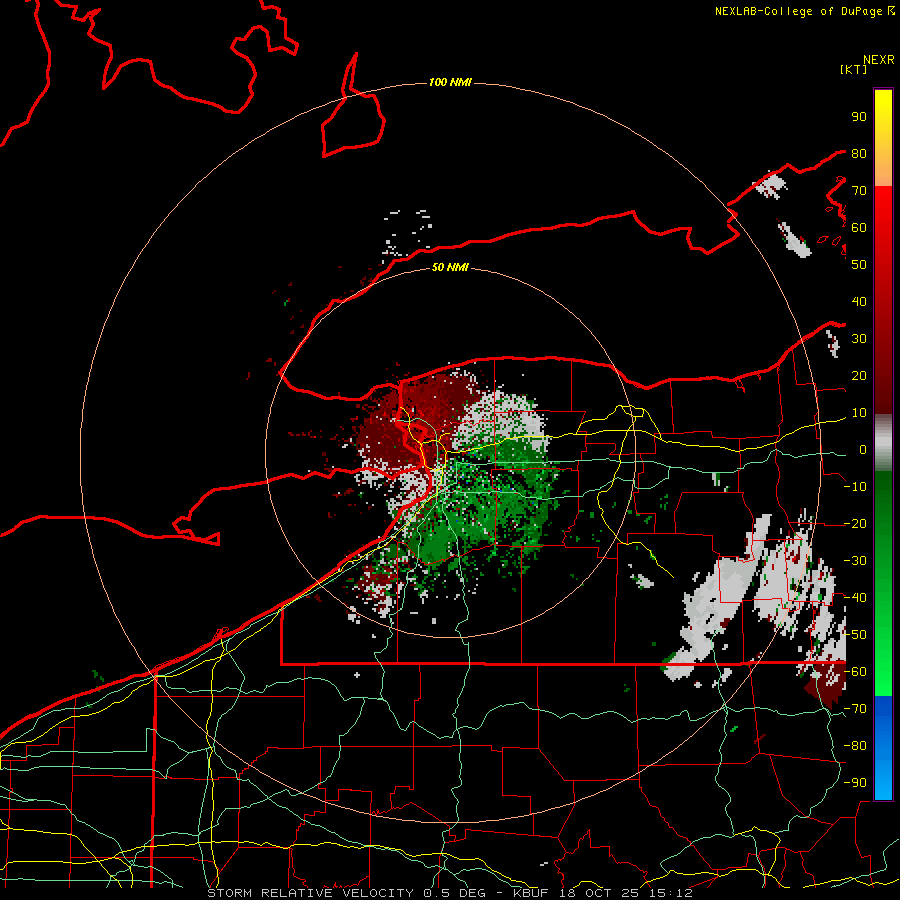The image size is (900, 900).
Task: Click the 60 tick label on velocity scale
Action: pos(859,227)
